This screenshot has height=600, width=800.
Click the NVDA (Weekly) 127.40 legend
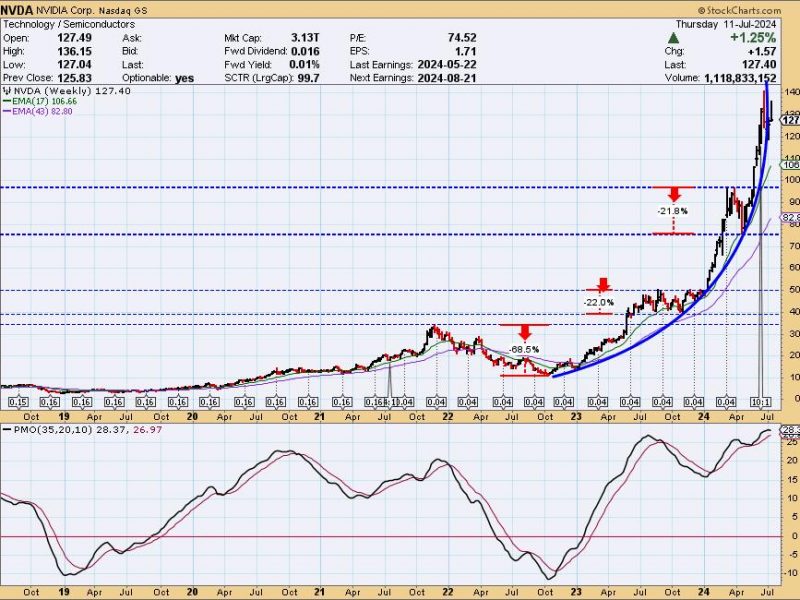point(72,91)
